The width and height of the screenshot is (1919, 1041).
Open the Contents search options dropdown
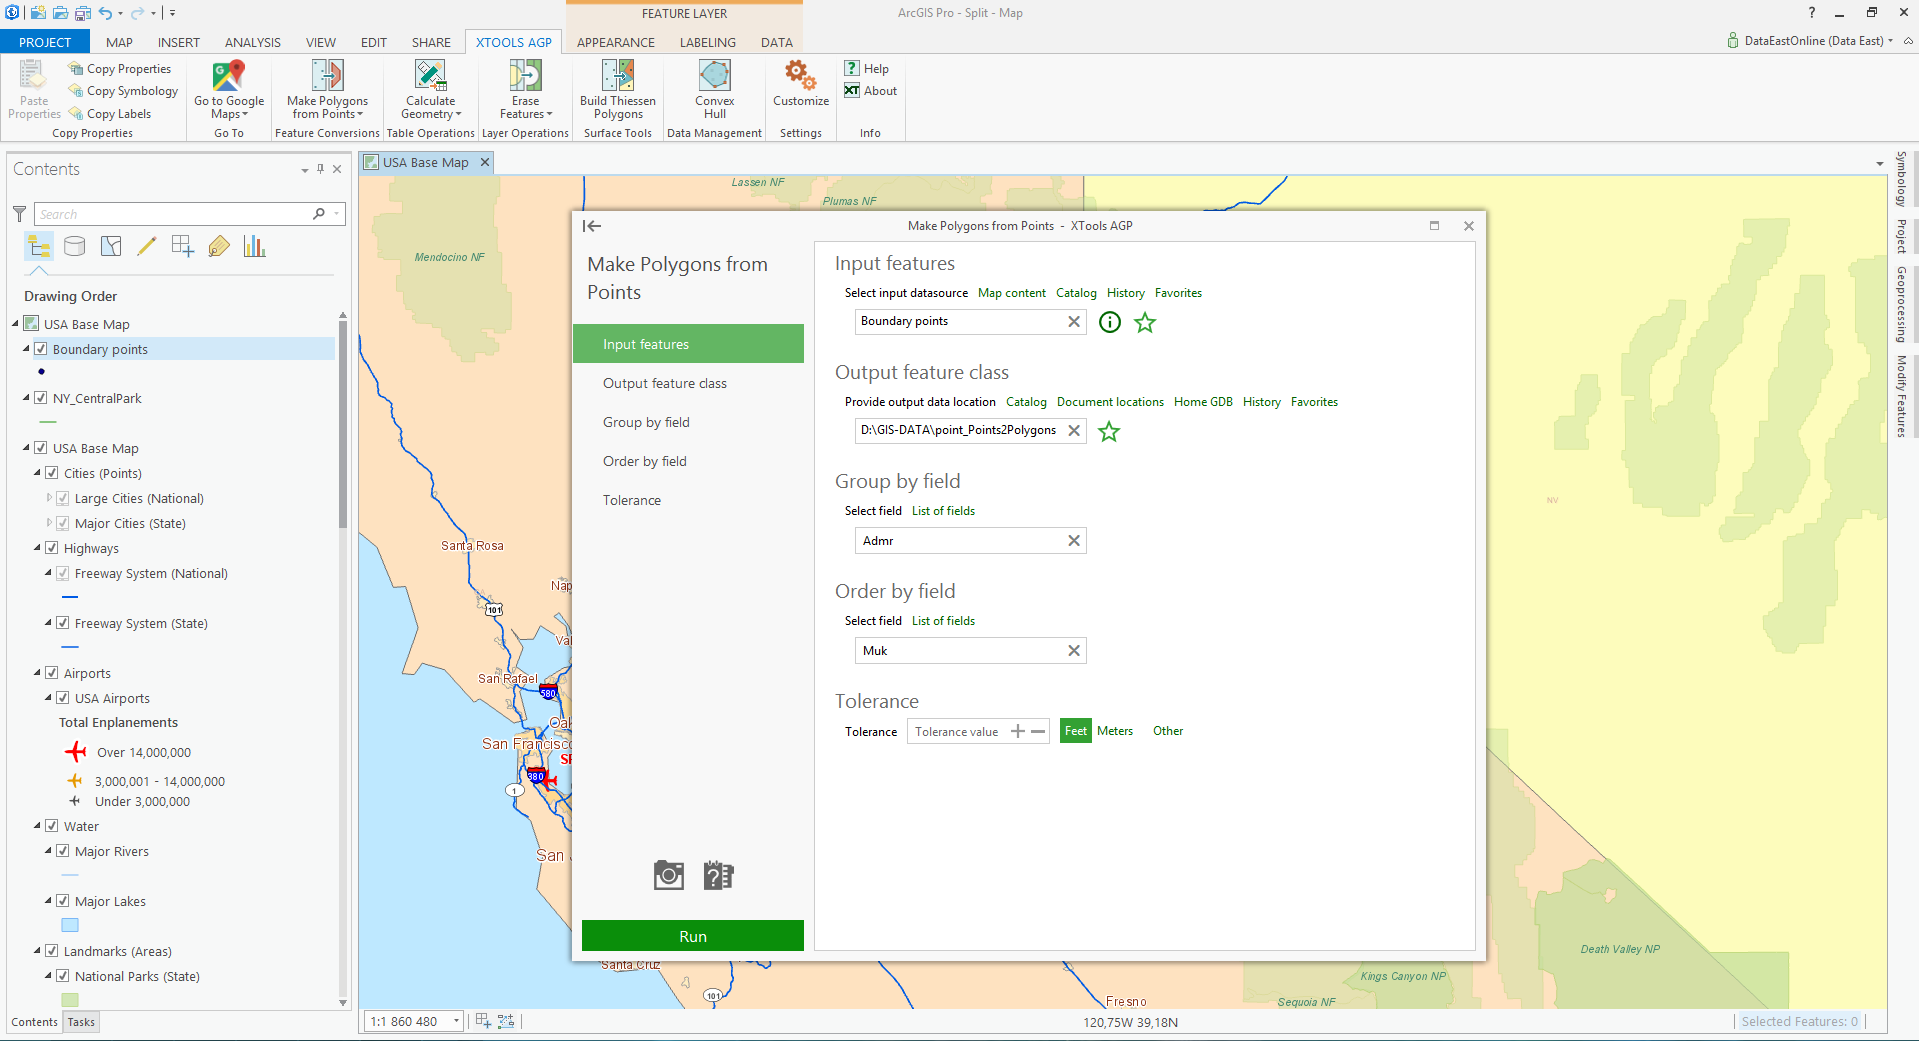click(x=337, y=214)
